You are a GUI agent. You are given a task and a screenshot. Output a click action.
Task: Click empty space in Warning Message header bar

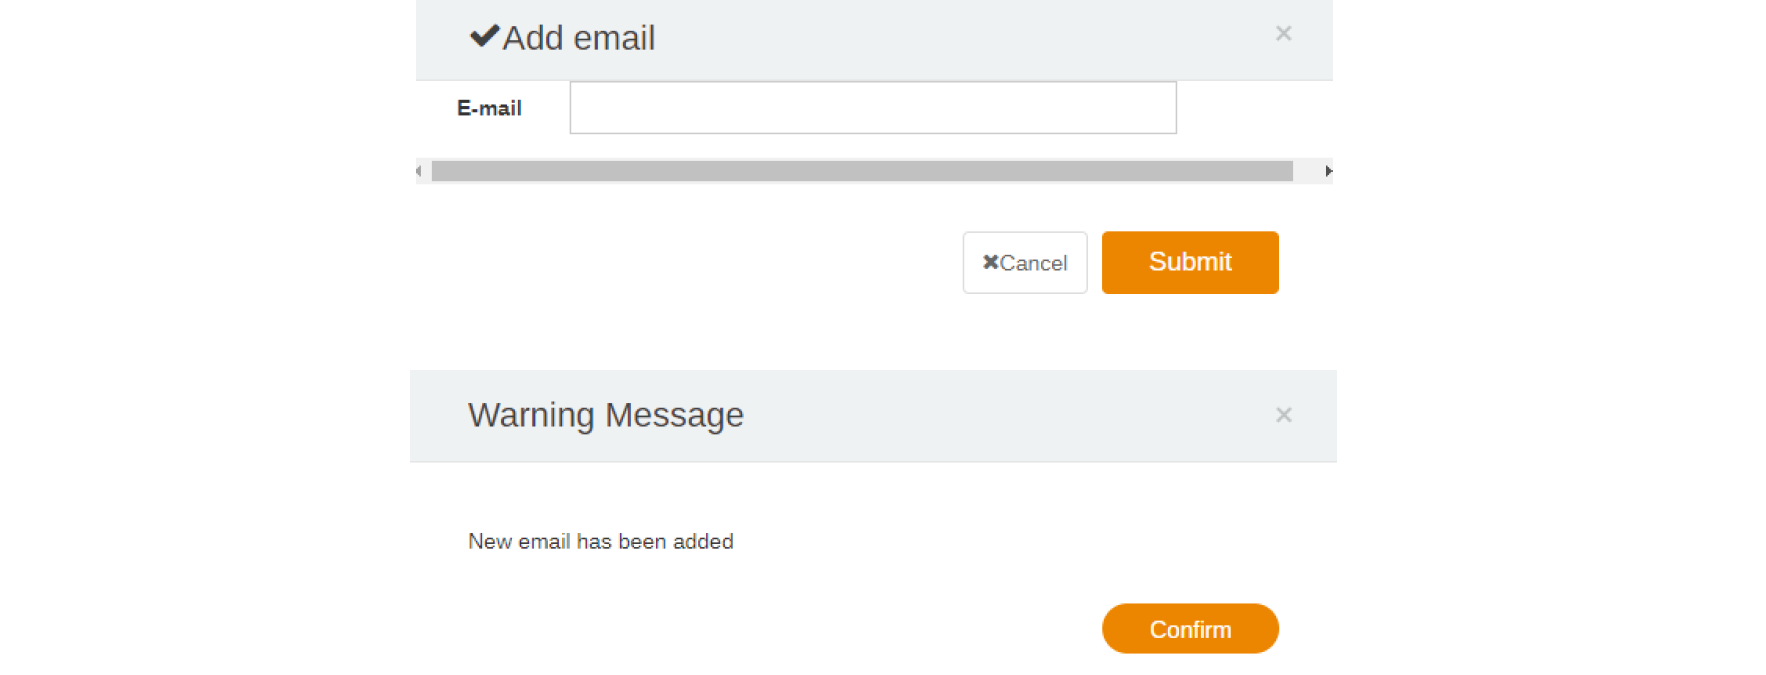pos(1000,415)
